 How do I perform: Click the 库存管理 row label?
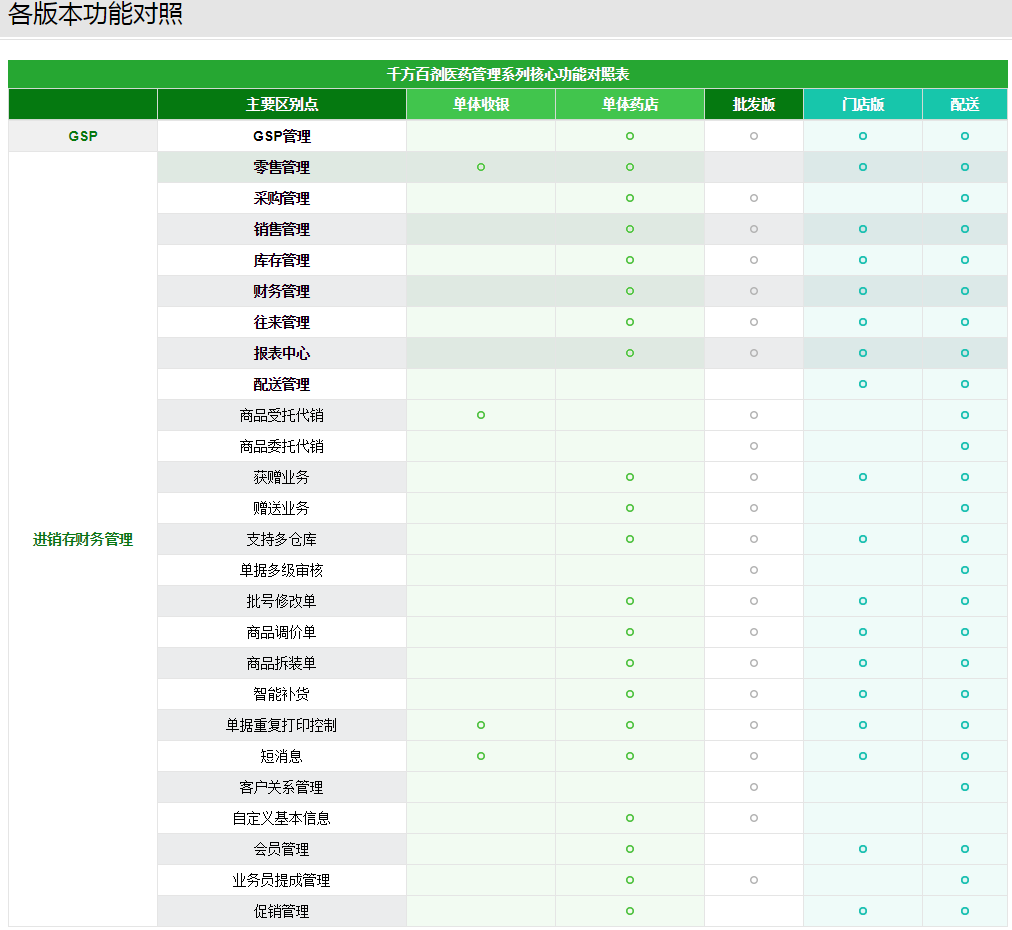[281, 260]
